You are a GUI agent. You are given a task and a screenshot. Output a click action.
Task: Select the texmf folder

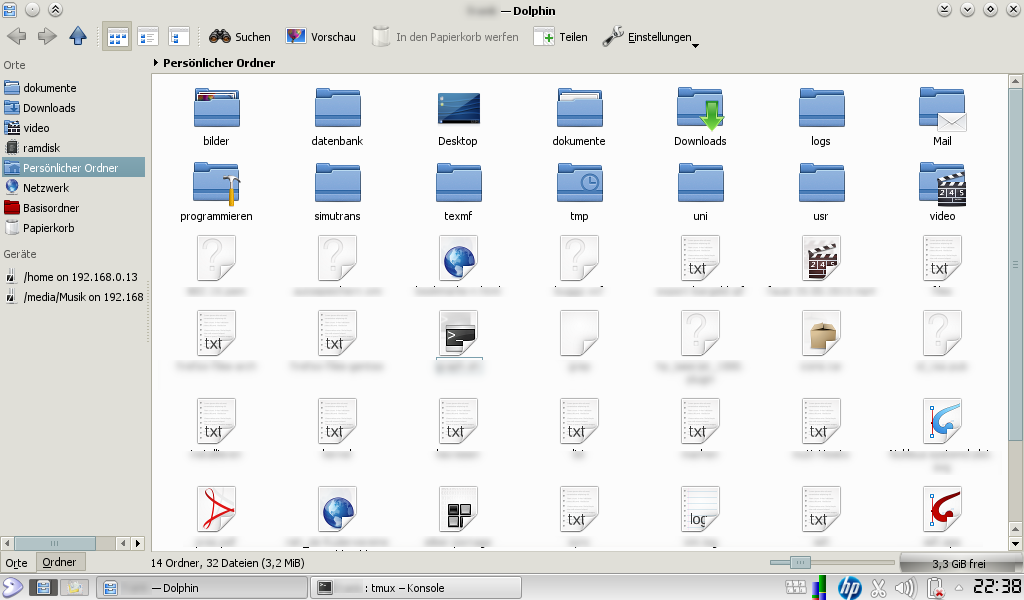coord(458,191)
